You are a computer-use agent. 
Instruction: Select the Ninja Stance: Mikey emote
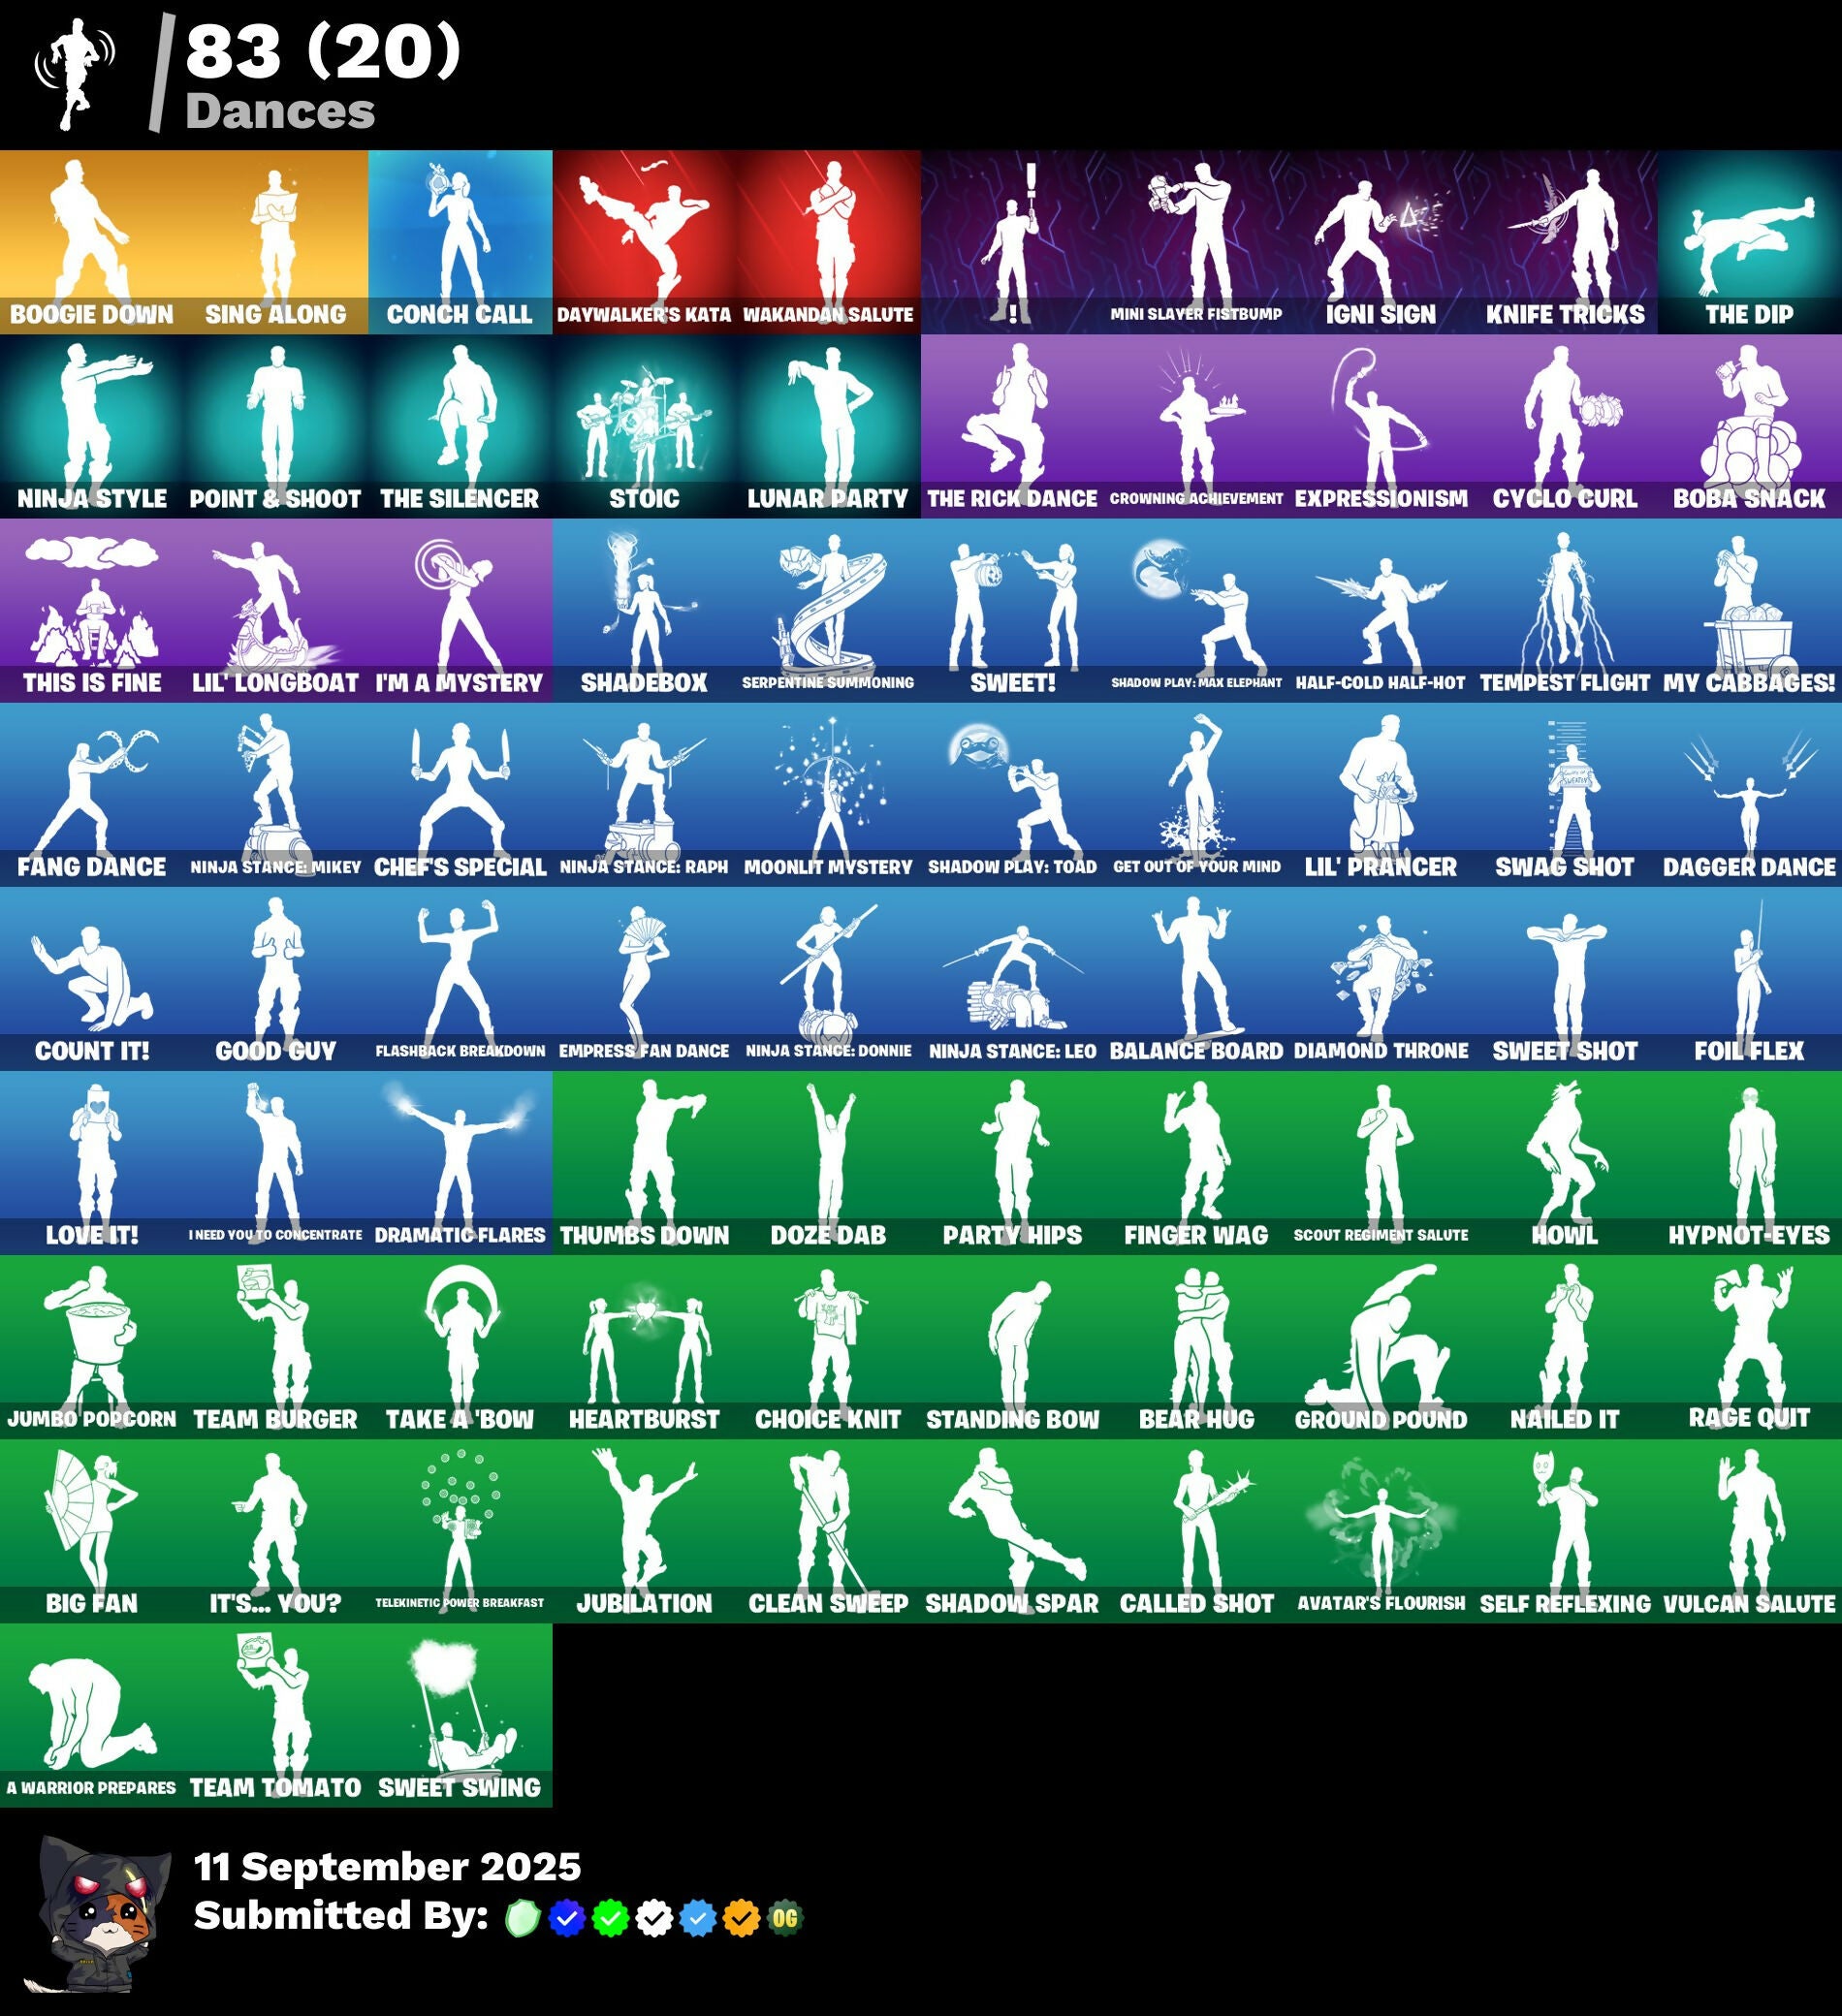[276, 794]
